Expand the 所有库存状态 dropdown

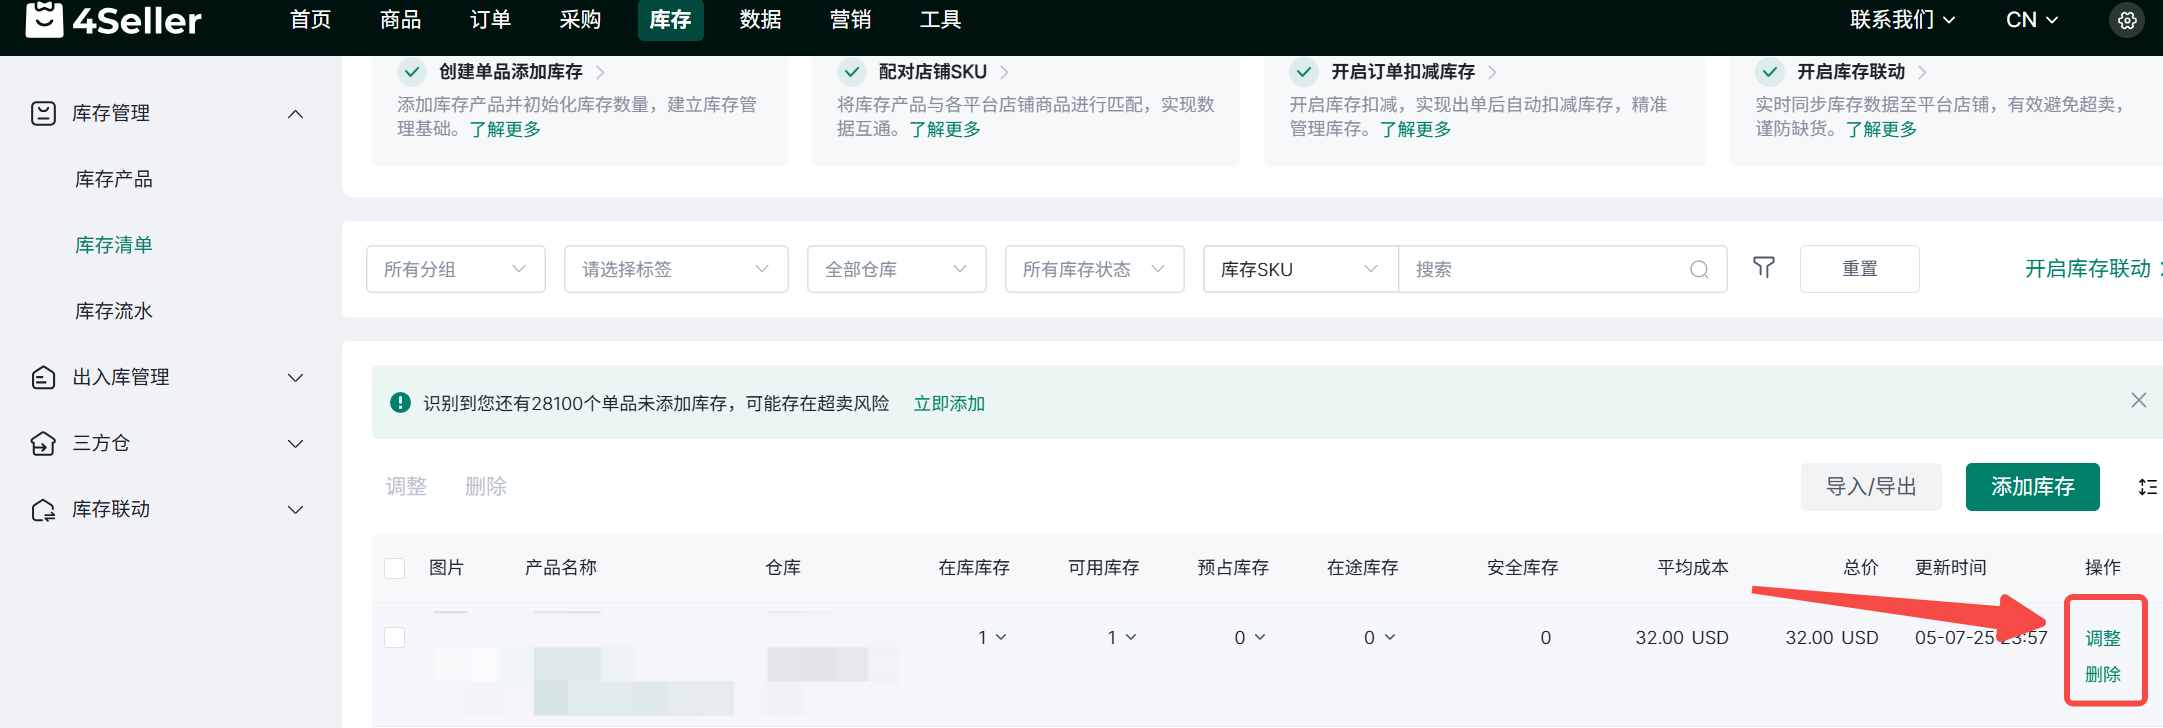(1094, 269)
